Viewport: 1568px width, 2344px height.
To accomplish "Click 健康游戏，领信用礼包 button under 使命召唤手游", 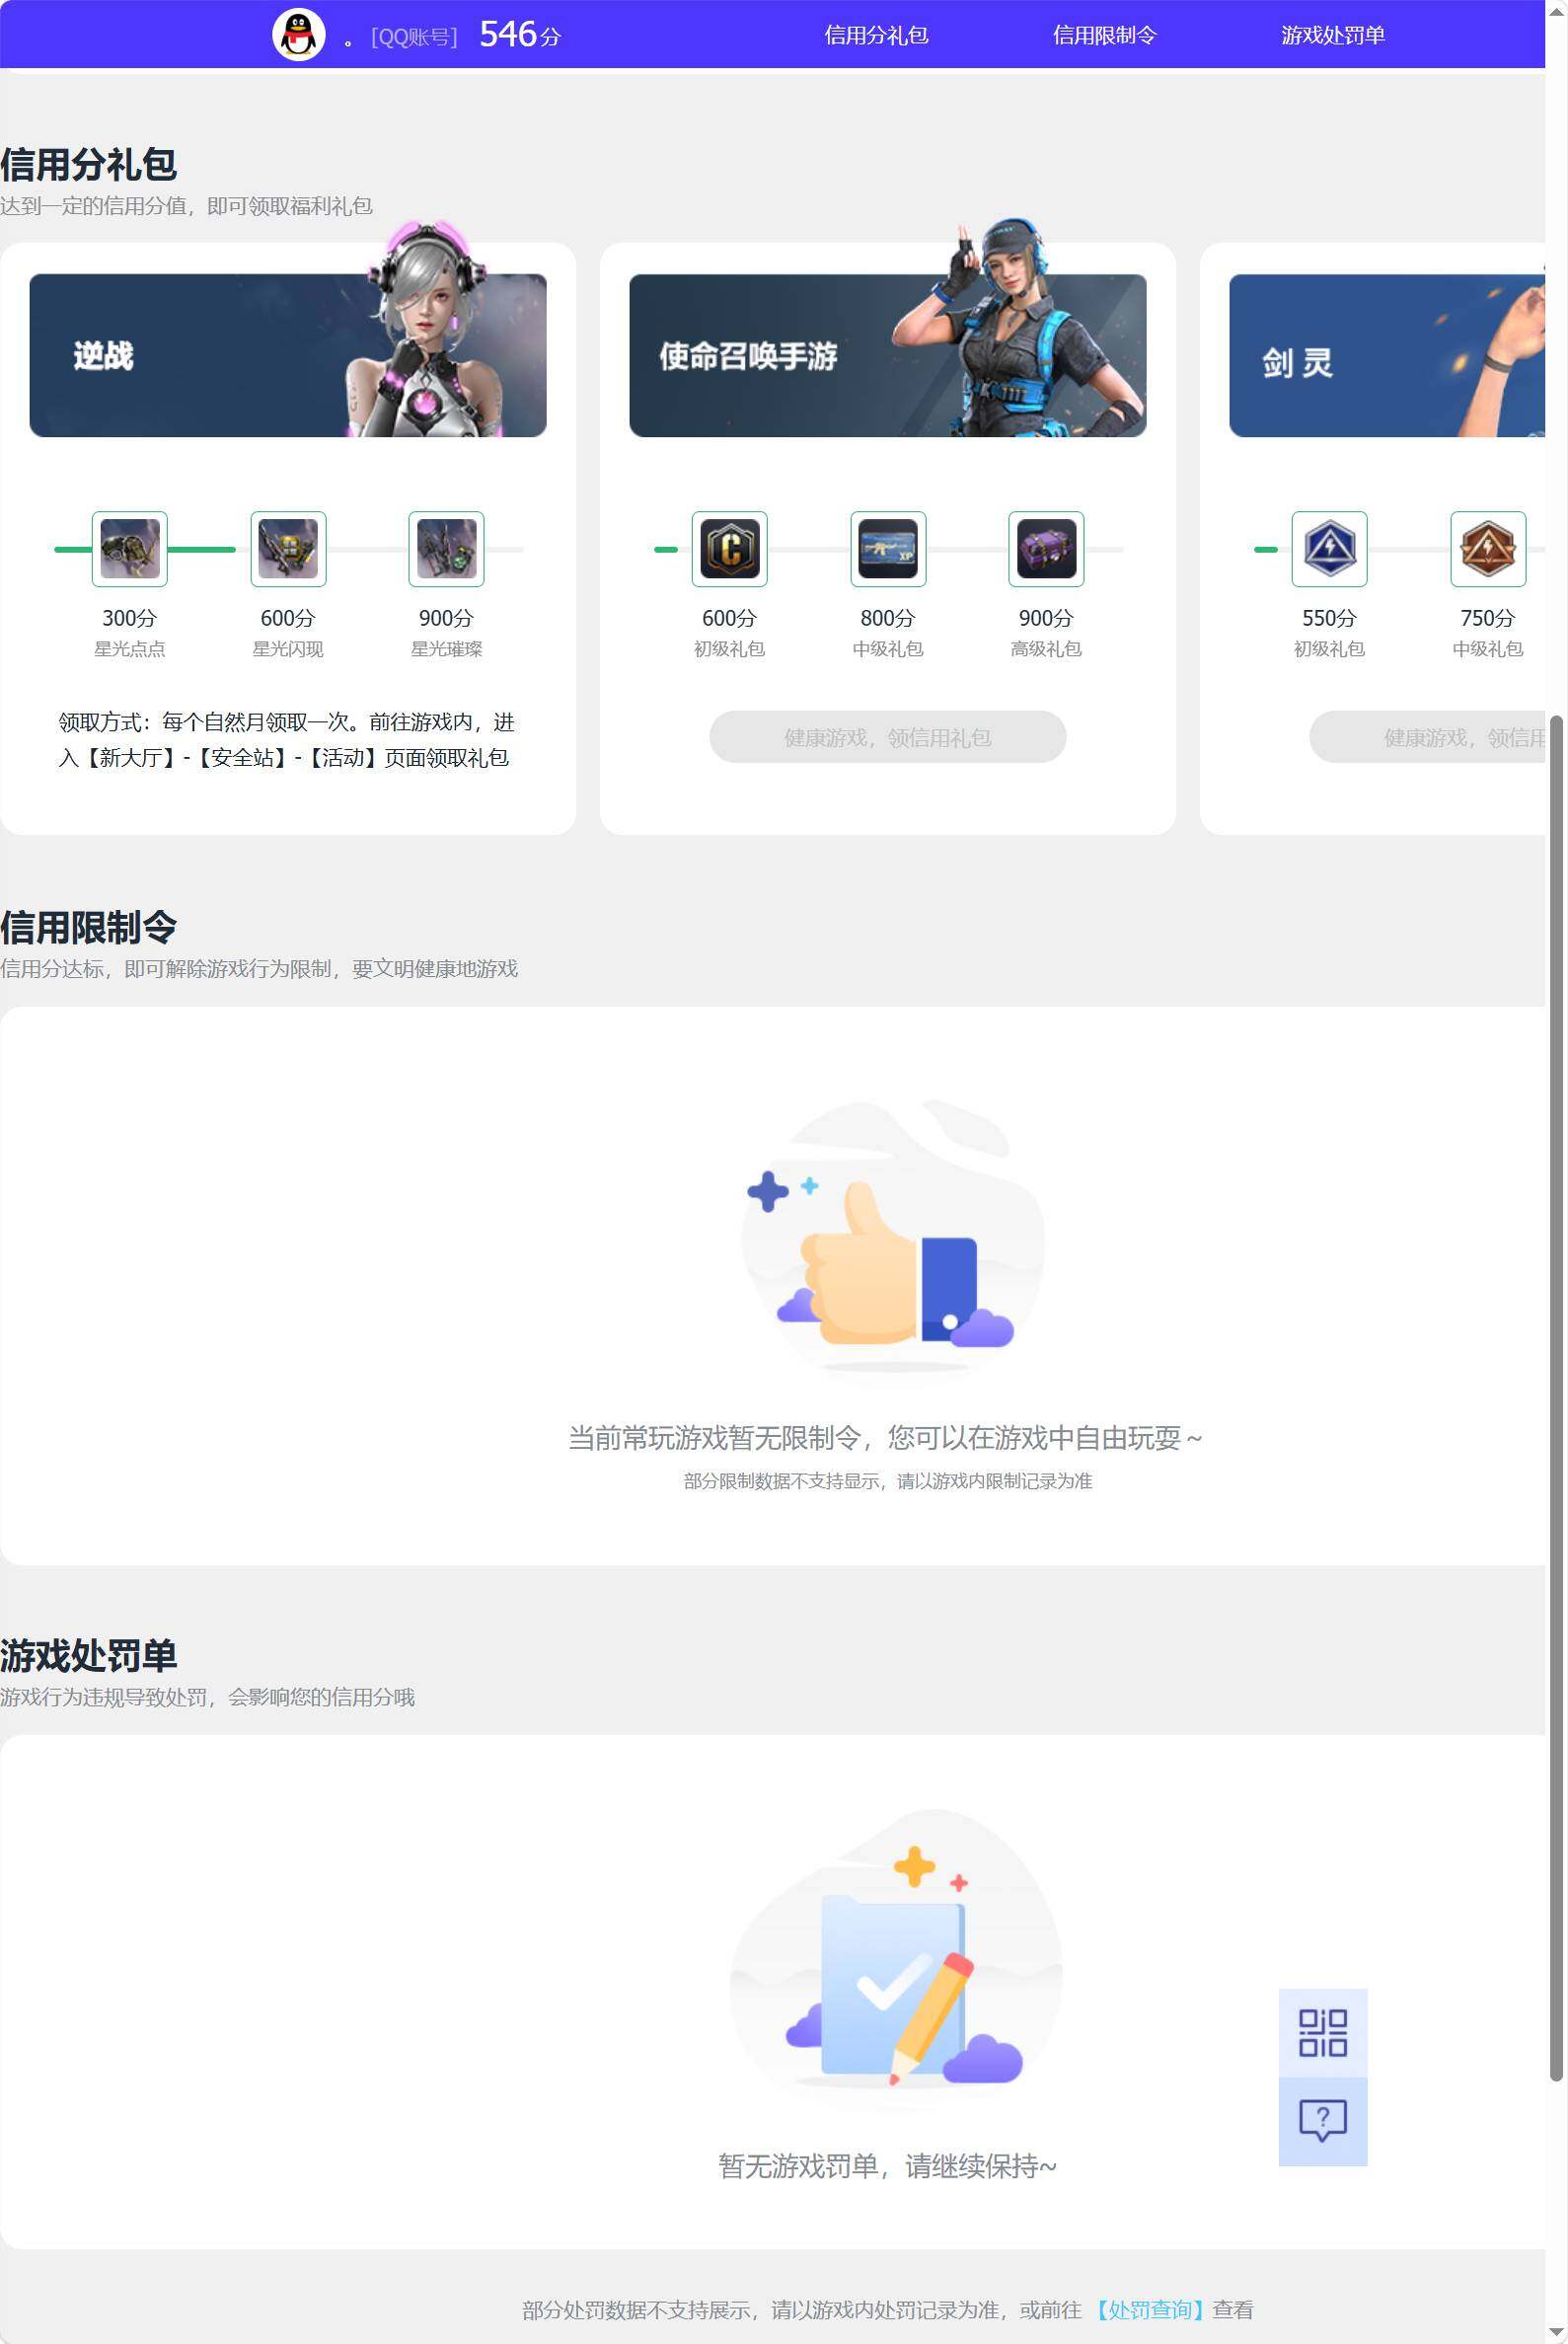I will click(x=887, y=737).
